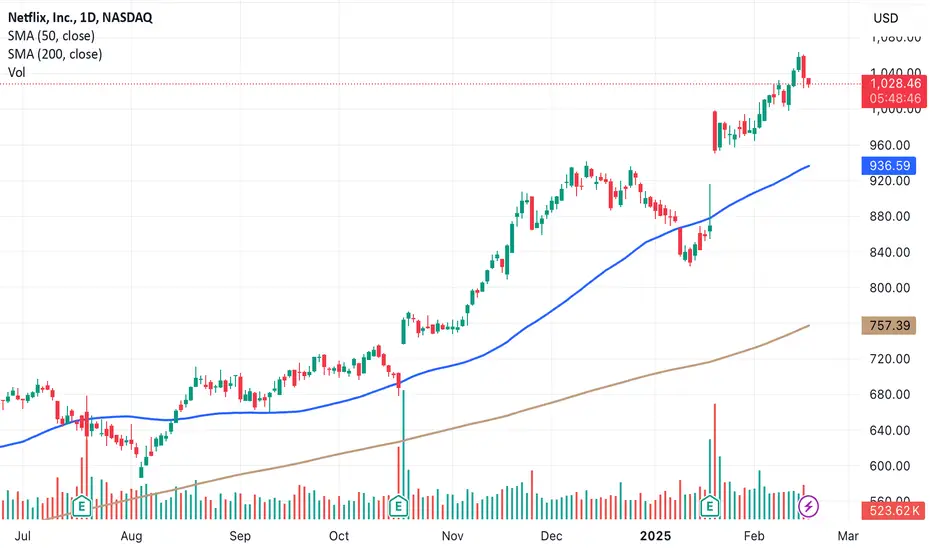The height and width of the screenshot is (550, 932).
Task: Select the SMA (200, close) indicator label
Action: (x=55, y=54)
